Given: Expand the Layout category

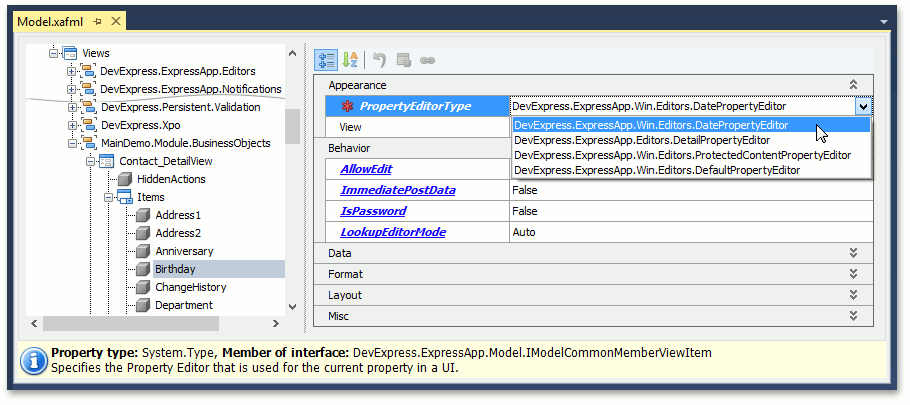Looking at the screenshot, I should (853, 295).
